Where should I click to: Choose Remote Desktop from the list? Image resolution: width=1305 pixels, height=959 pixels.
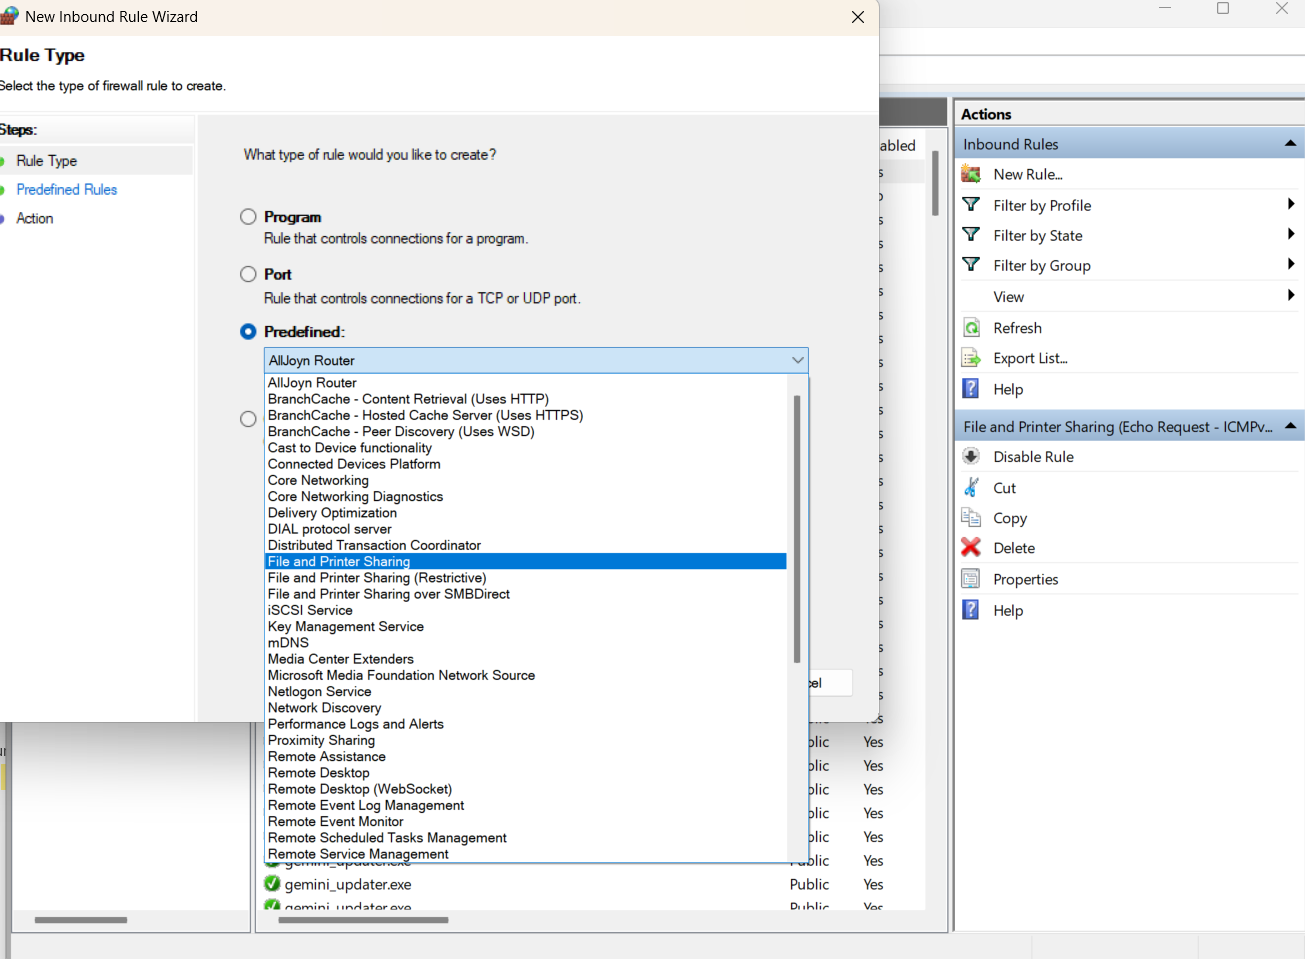[319, 773]
